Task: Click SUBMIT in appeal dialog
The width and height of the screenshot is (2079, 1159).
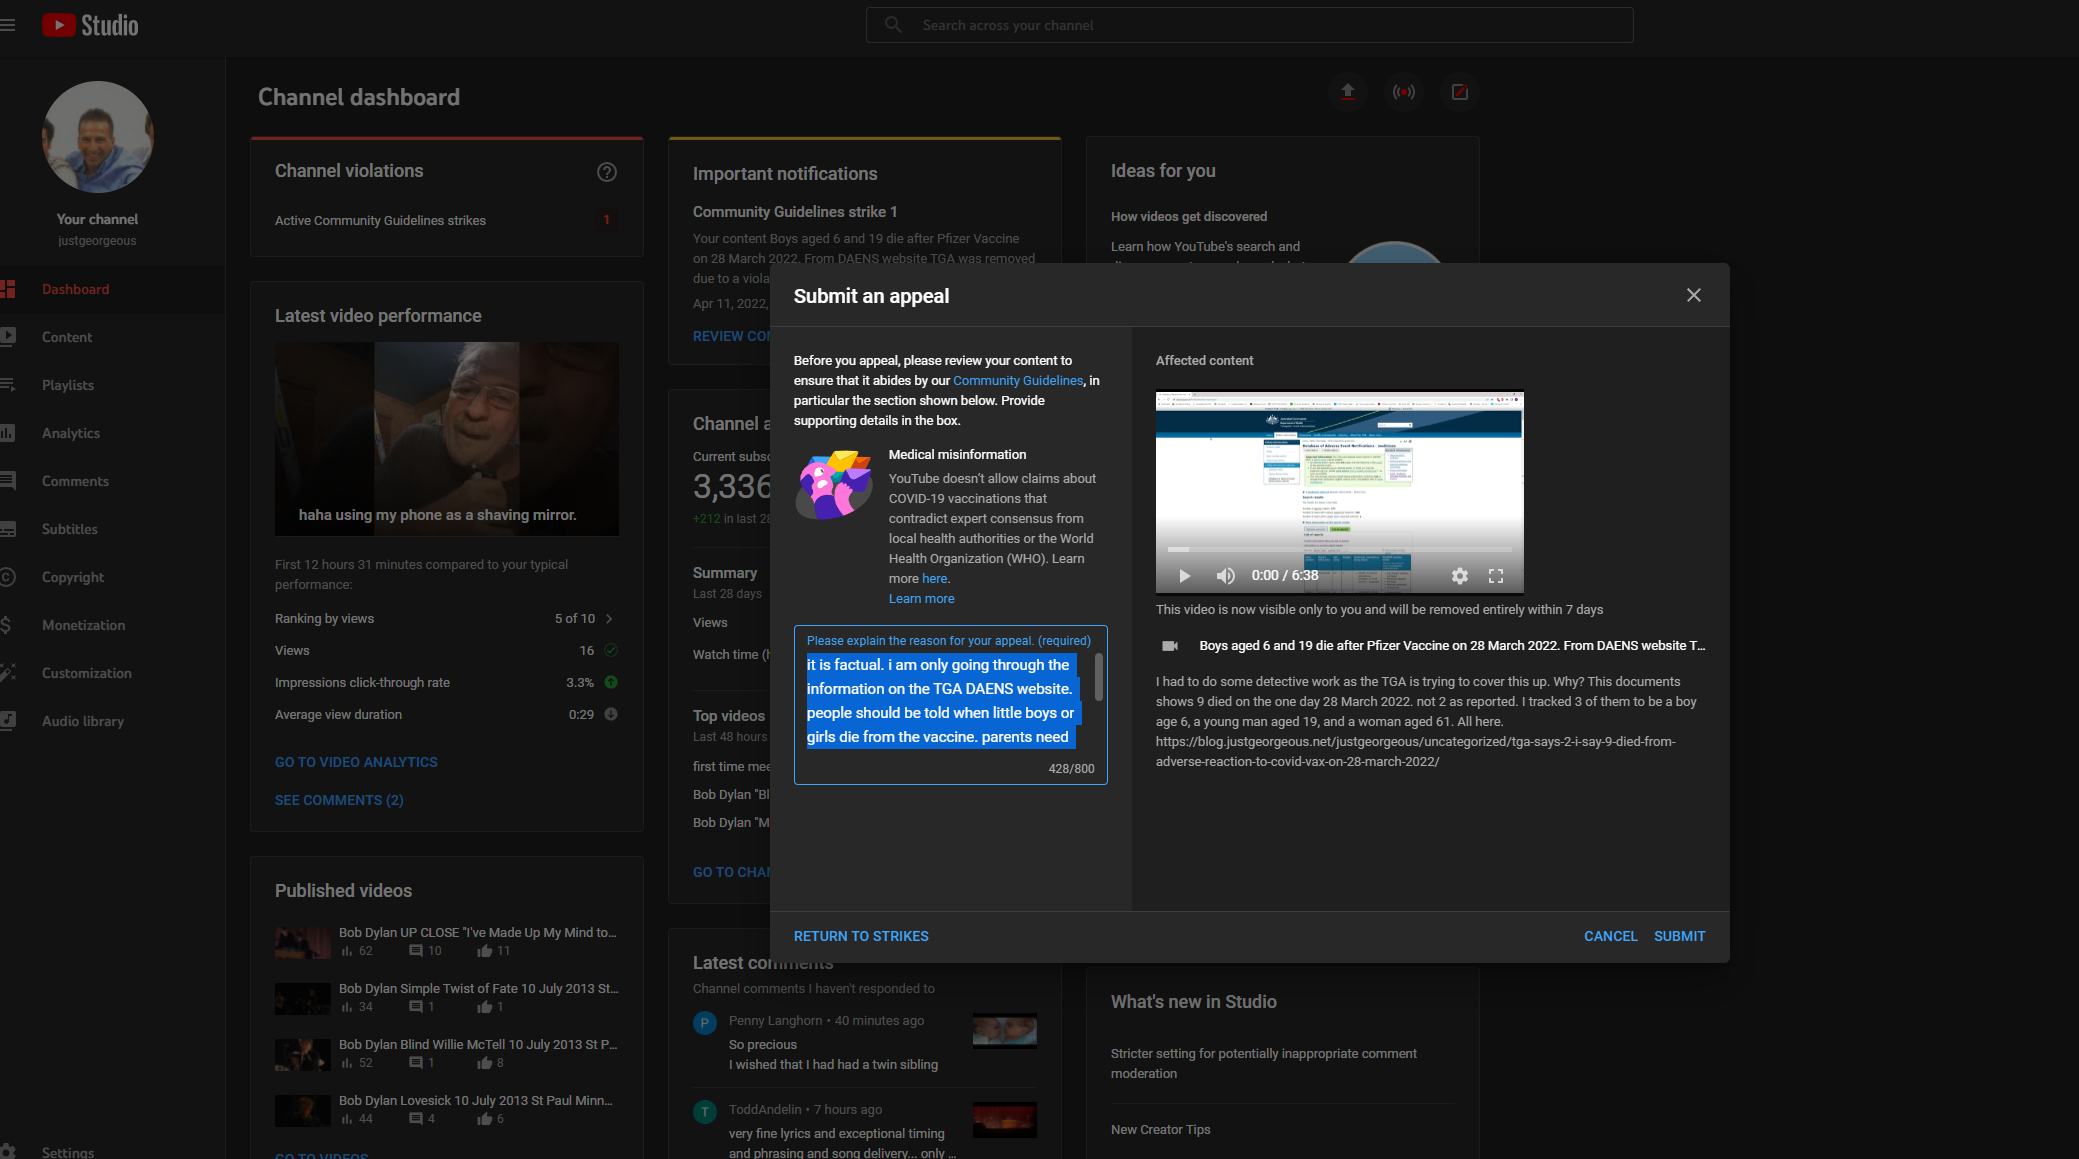Action: click(x=1680, y=937)
